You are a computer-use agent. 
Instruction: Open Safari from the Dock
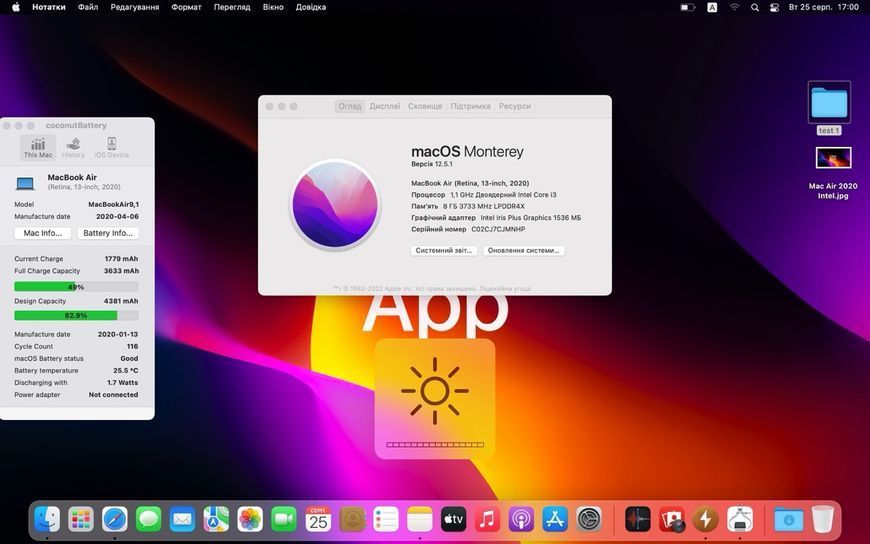point(115,520)
